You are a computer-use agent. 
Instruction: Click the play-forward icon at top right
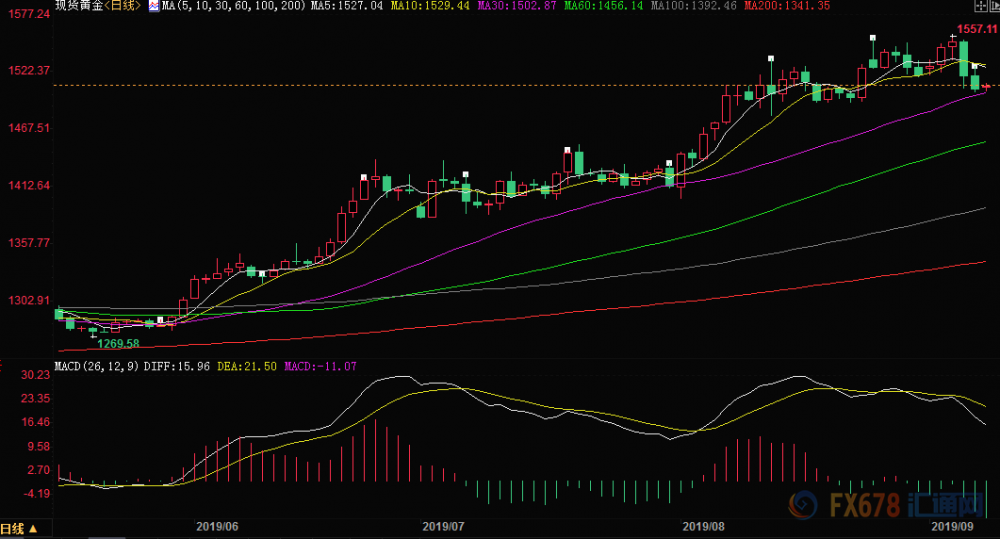(994, 6)
